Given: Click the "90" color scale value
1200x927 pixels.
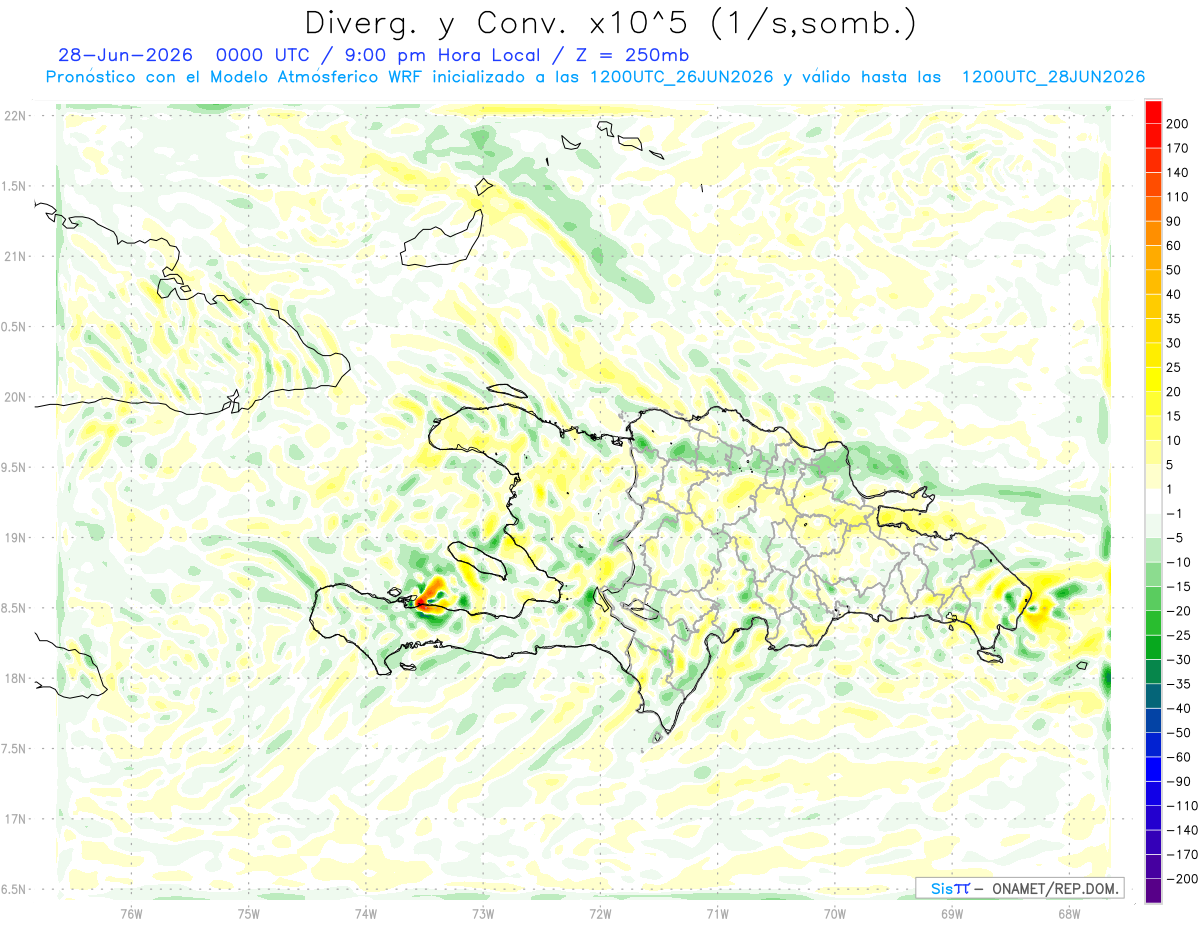Looking at the screenshot, I should 1175,222.
